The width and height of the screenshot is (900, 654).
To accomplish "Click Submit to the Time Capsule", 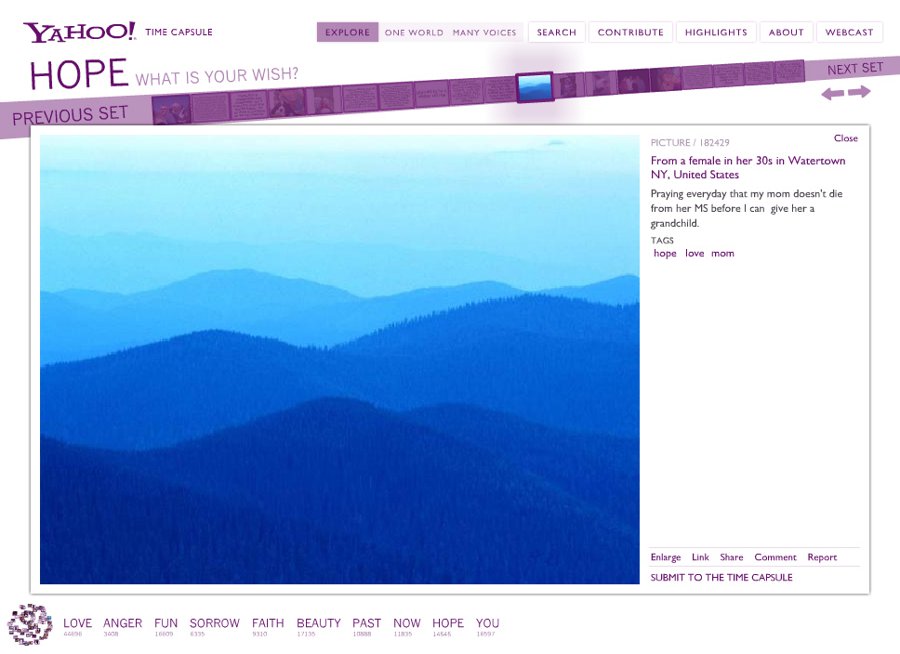I will click(x=721, y=577).
